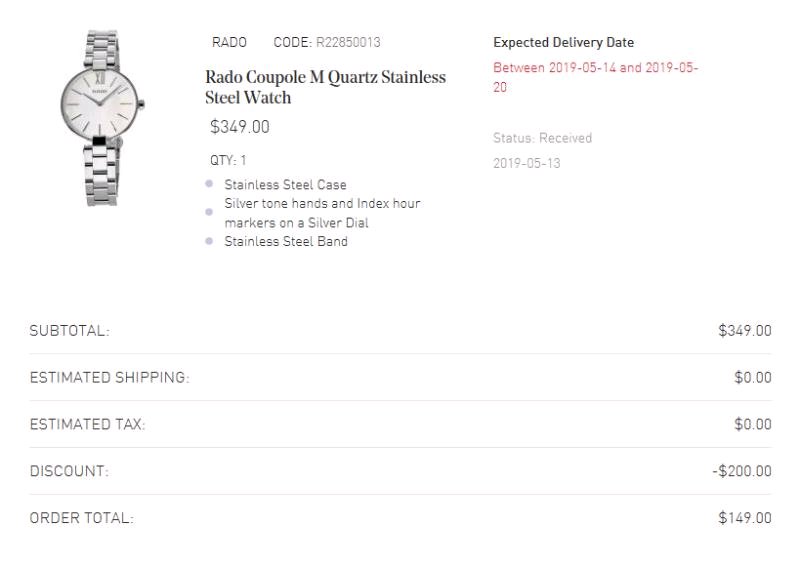Click the red delivery date range text
This screenshot has height=566, width=800.
[x=595, y=77]
